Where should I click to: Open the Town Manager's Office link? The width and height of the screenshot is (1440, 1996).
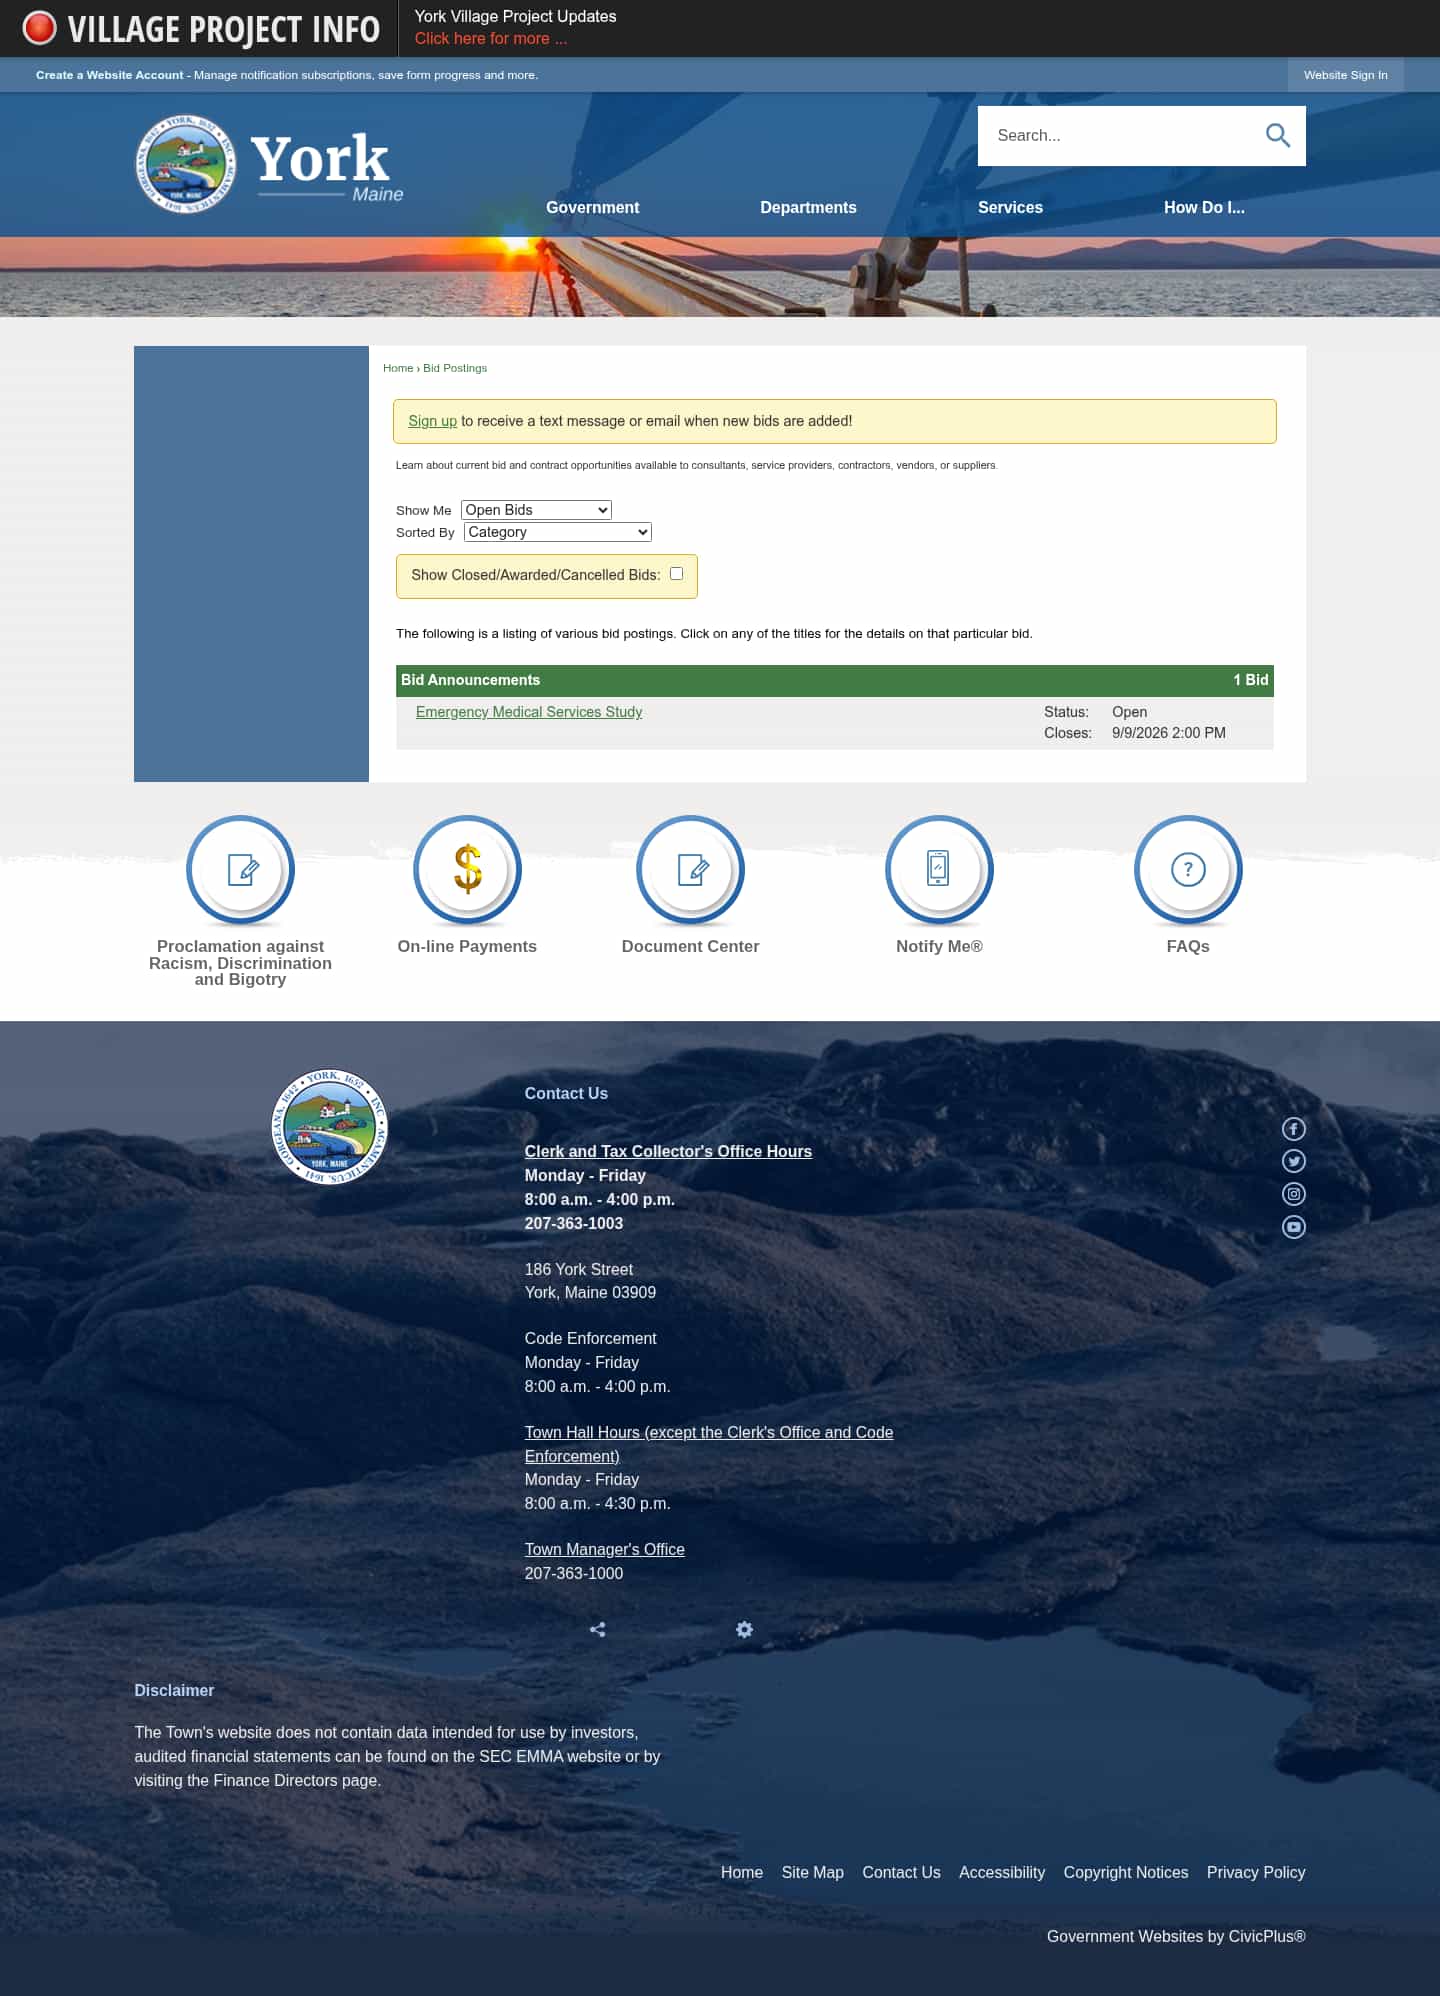pyautogui.click(x=604, y=1549)
